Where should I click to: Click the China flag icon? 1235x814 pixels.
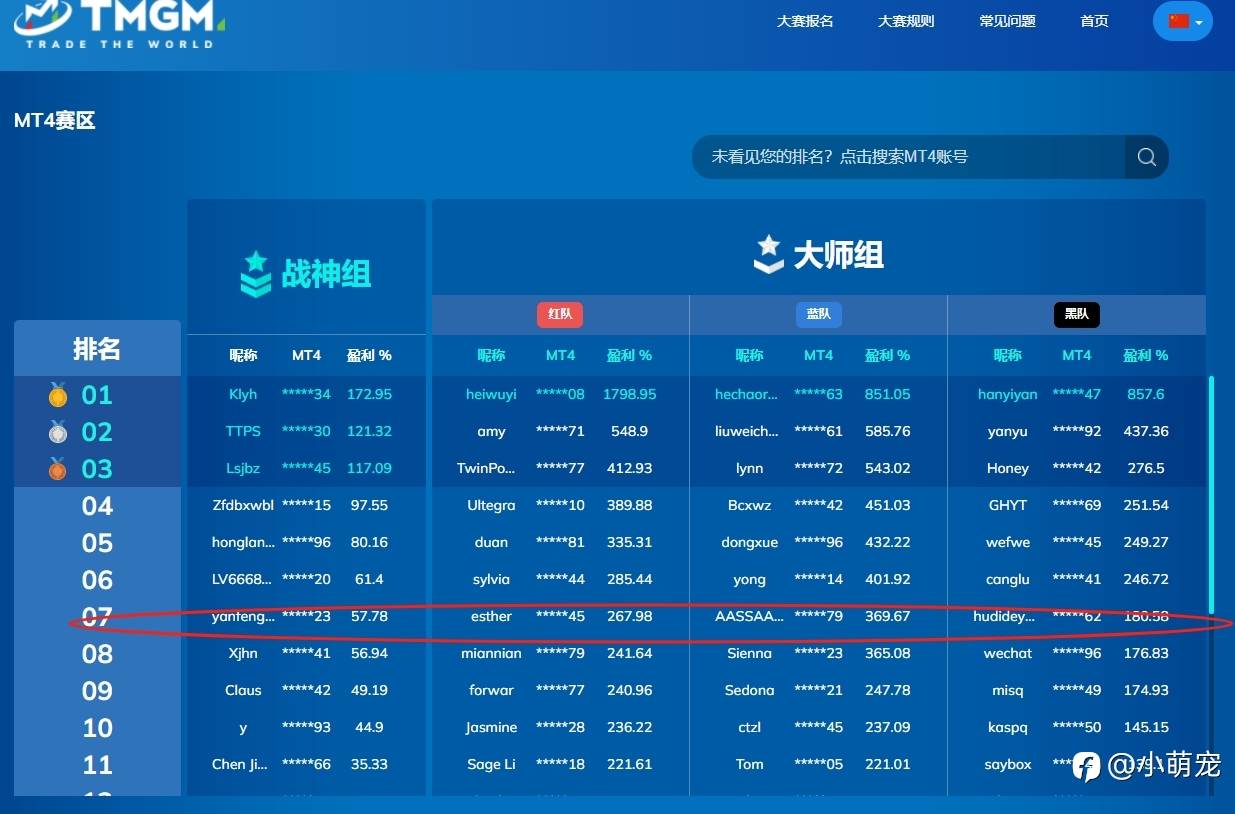(x=1178, y=21)
